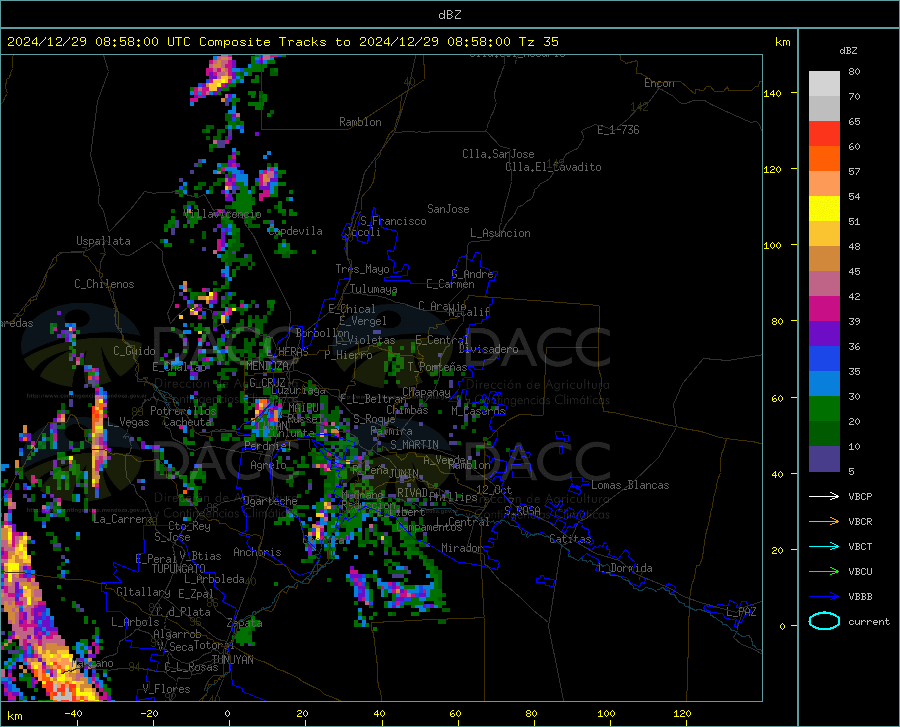The width and height of the screenshot is (900, 727).
Task: Click the 'Encon' map label
Action: coord(659,83)
